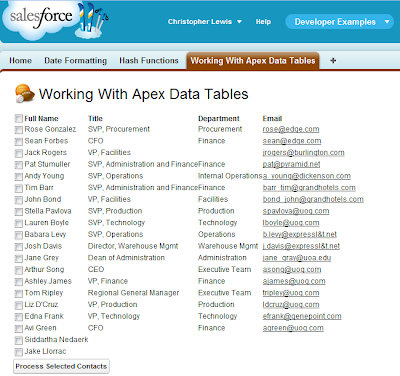Select the Jake Llorrac checkbox
The height and width of the screenshot is (376, 400).
click(x=19, y=352)
